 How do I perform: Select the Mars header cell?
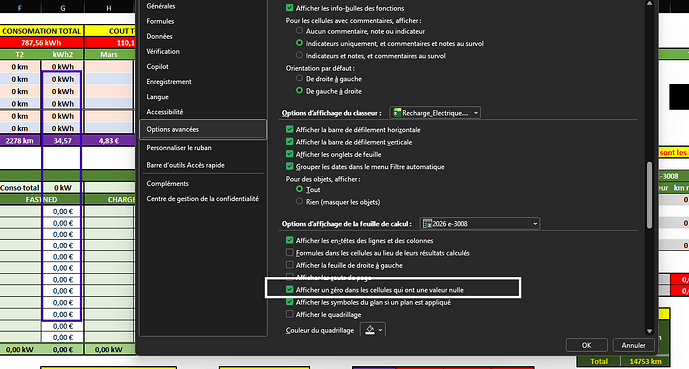click(x=109, y=54)
